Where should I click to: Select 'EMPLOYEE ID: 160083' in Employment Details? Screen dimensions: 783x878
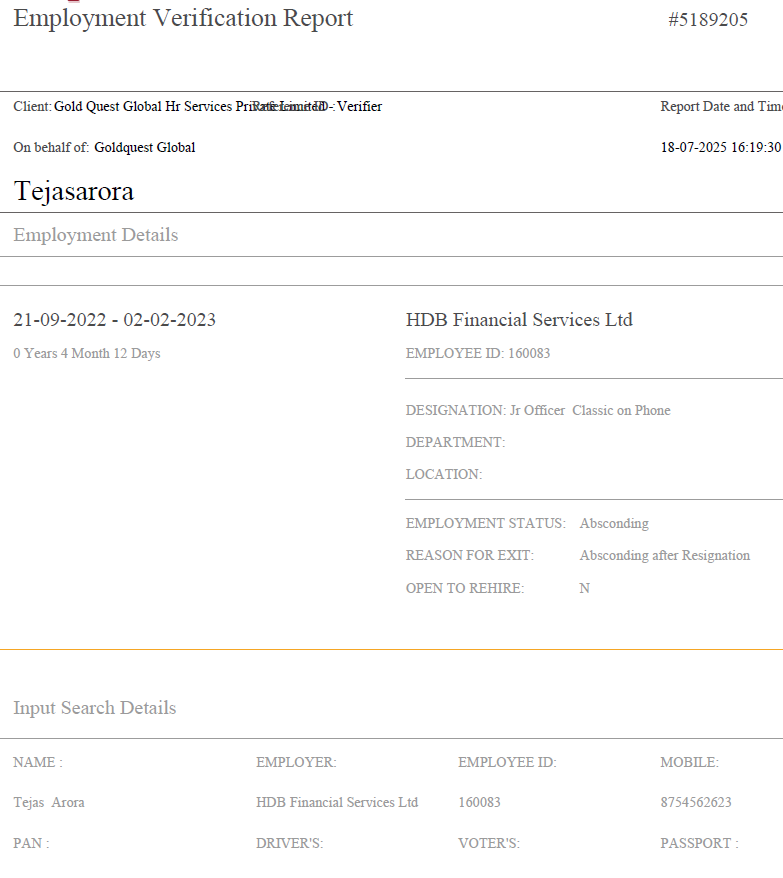(478, 353)
